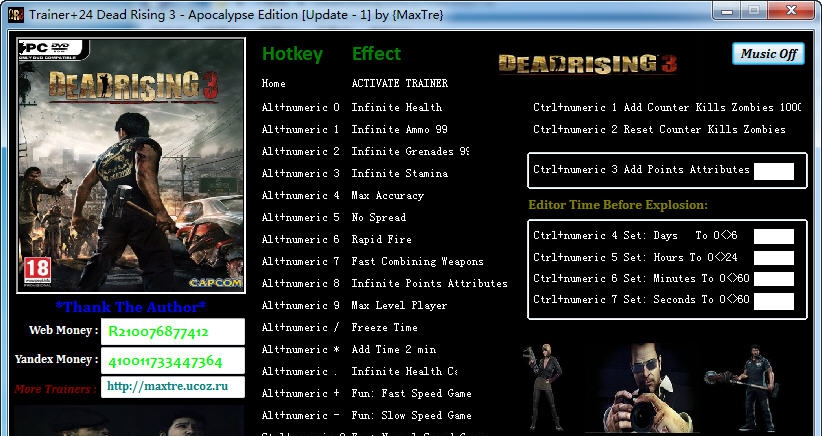Toggle the Music Off button
822x436 pixels.
click(x=768, y=54)
